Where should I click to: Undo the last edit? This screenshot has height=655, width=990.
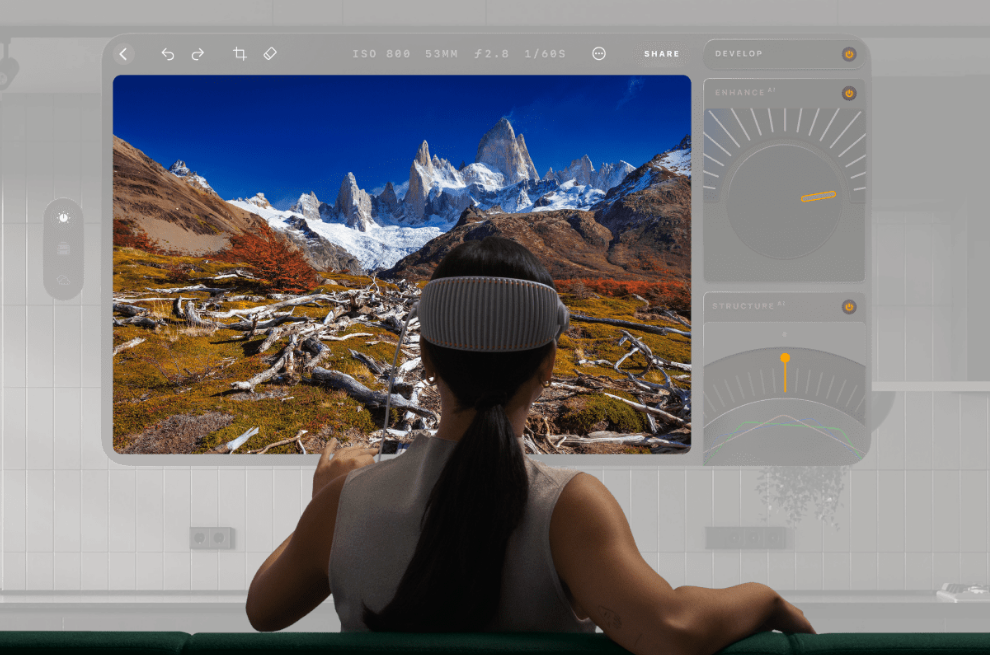167,54
